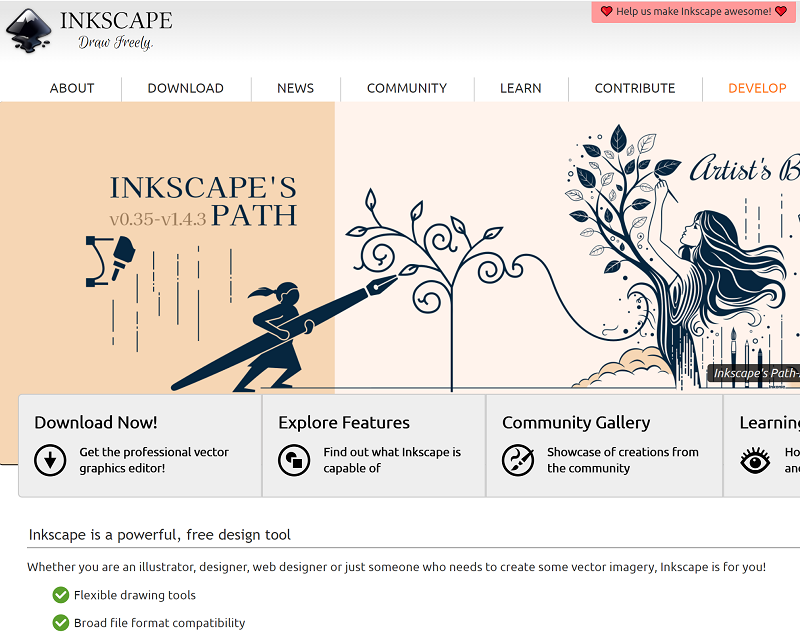Screen dimensions: 800x632
Task: Open the Inkscape's Path artwork caption
Action: (755, 370)
